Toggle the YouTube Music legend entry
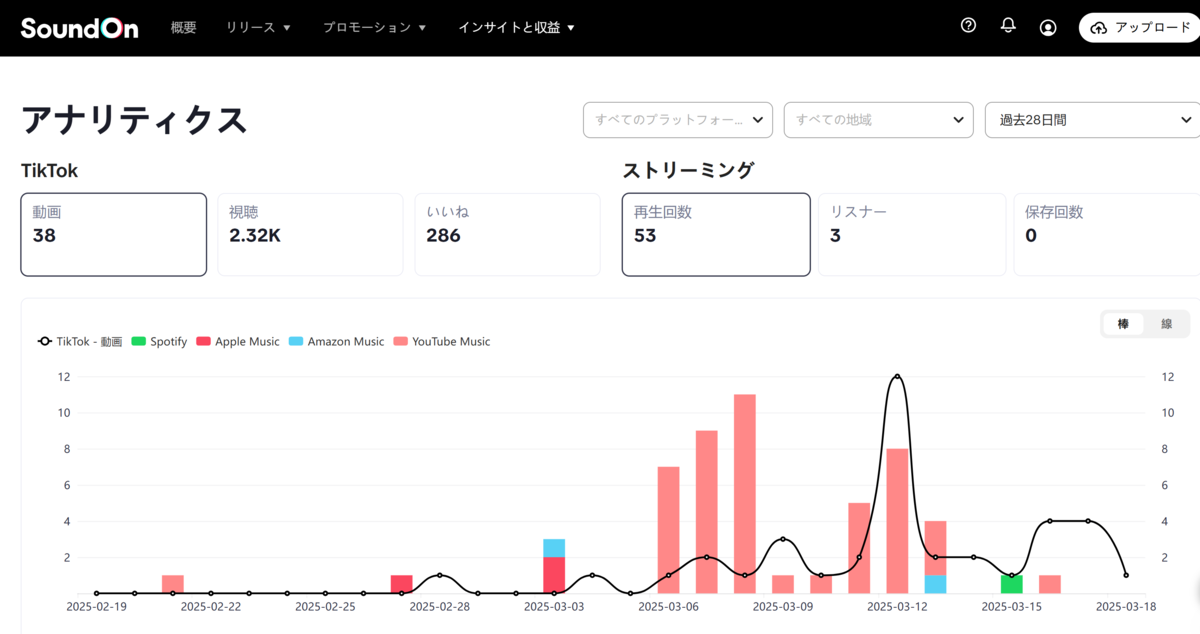1200x634 pixels. point(442,342)
